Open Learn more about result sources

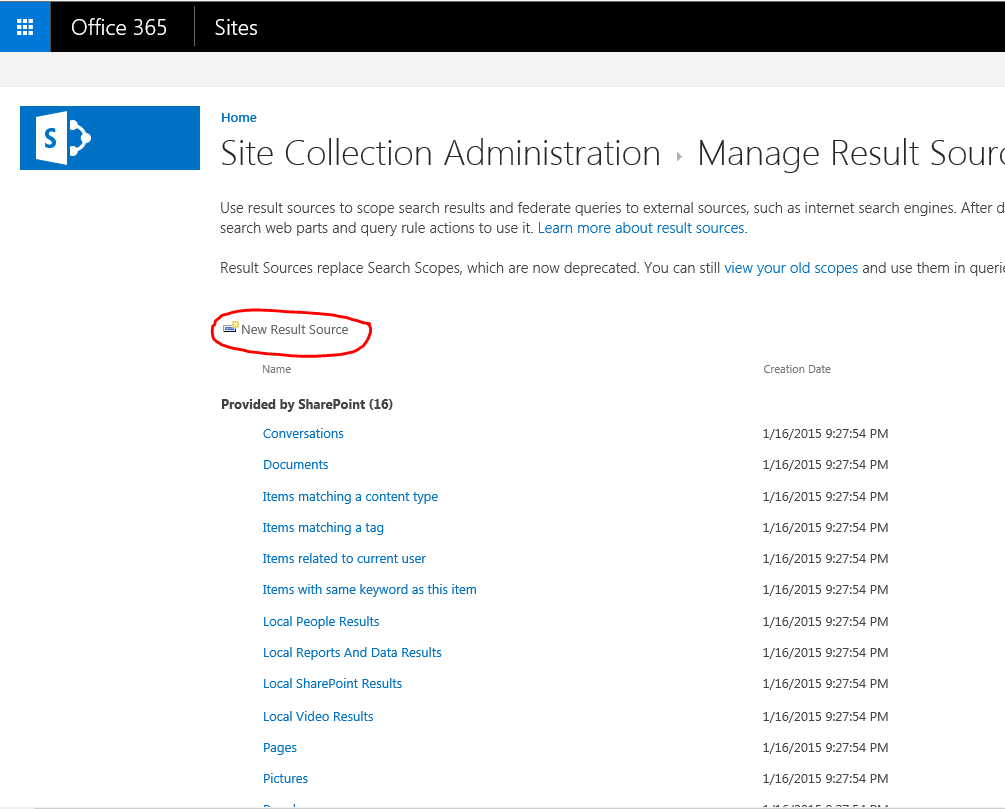641,228
